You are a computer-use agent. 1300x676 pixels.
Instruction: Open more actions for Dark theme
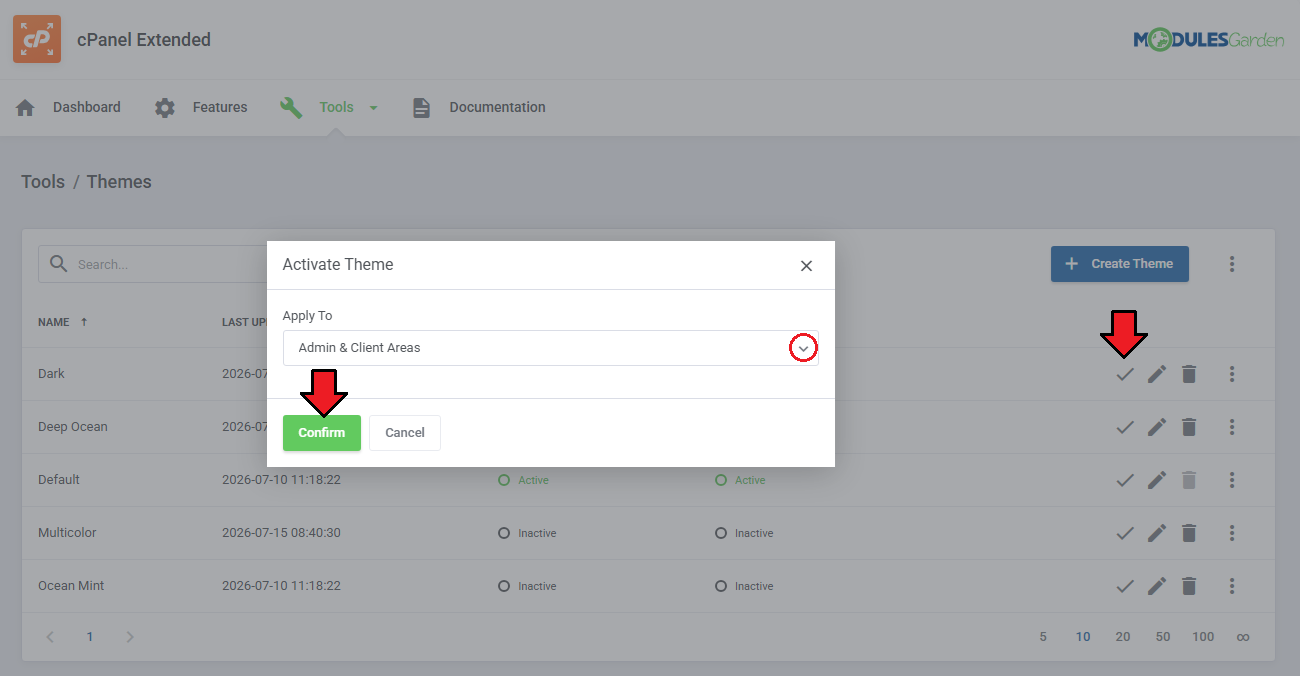[x=1232, y=374]
